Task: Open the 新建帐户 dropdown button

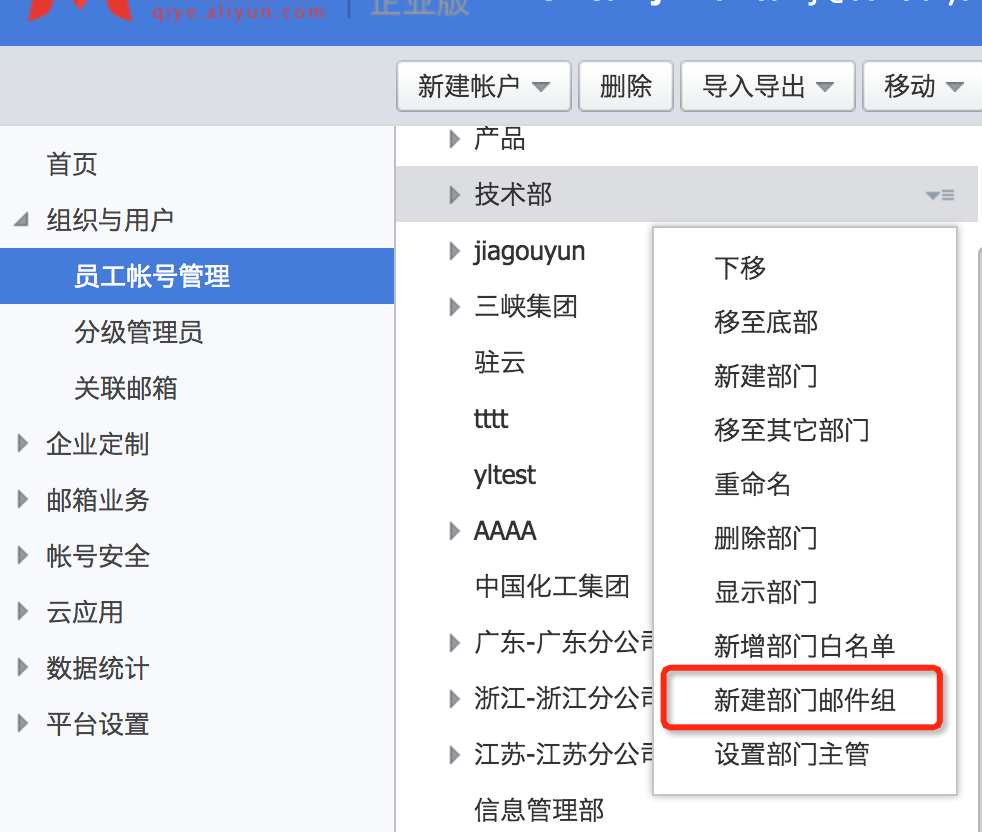Action: [483, 86]
